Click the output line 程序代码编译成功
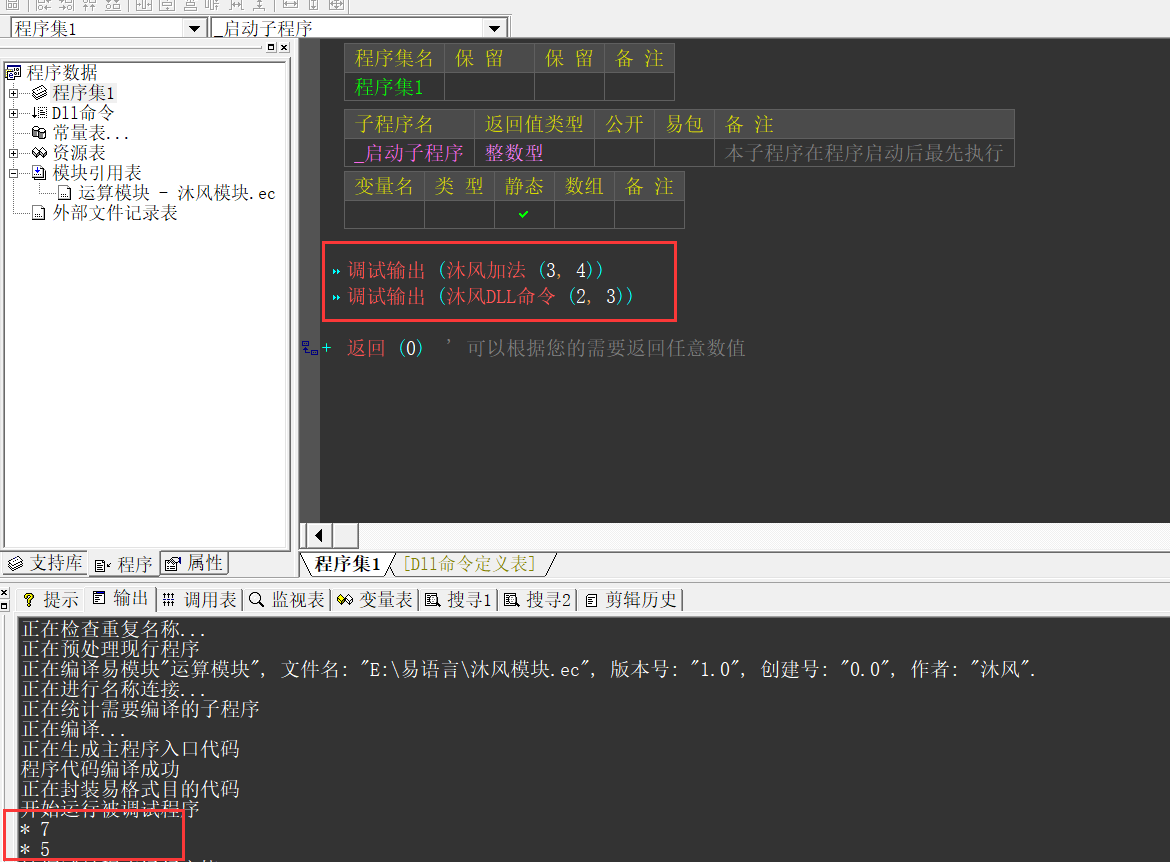This screenshot has height=862, width=1170. pyautogui.click(x=100, y=769)
